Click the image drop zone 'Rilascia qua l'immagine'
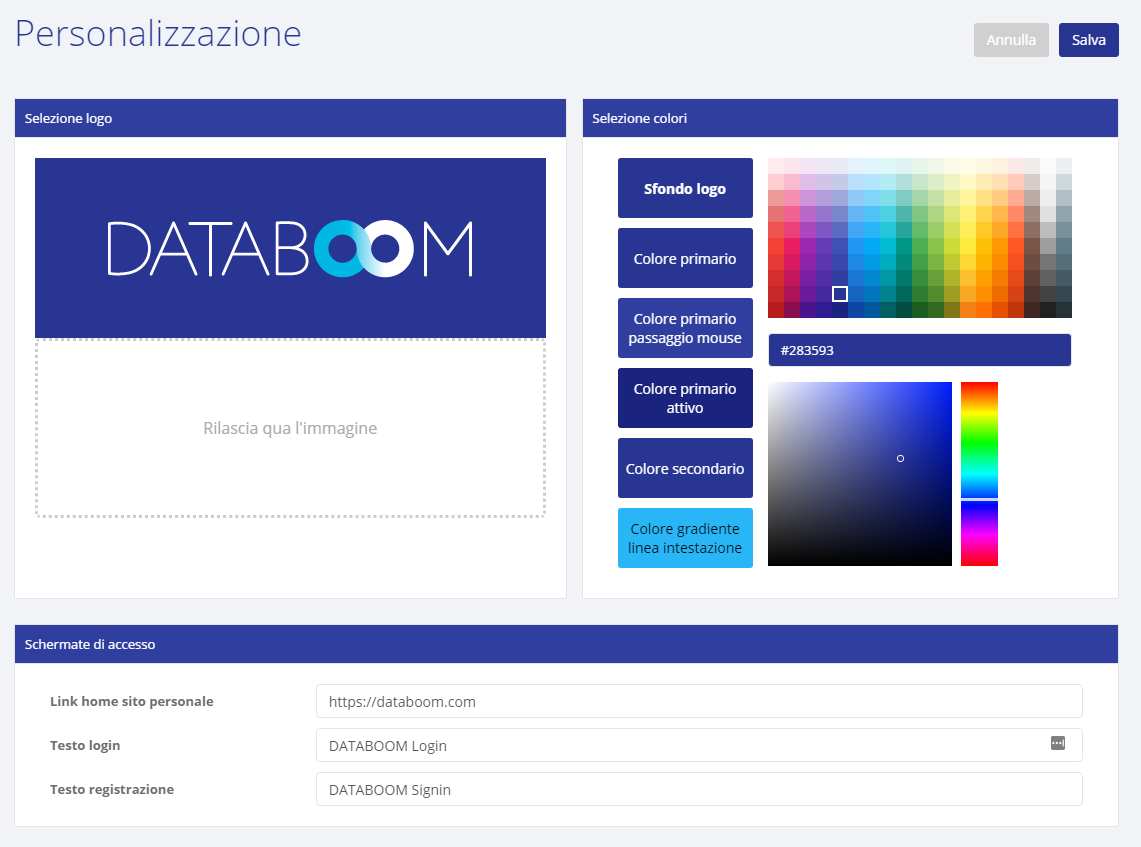 tap(290, 428)
